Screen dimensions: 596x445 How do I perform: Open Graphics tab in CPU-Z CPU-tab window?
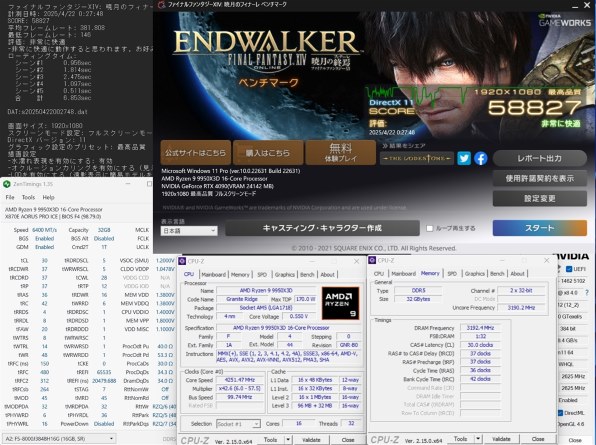284,274
